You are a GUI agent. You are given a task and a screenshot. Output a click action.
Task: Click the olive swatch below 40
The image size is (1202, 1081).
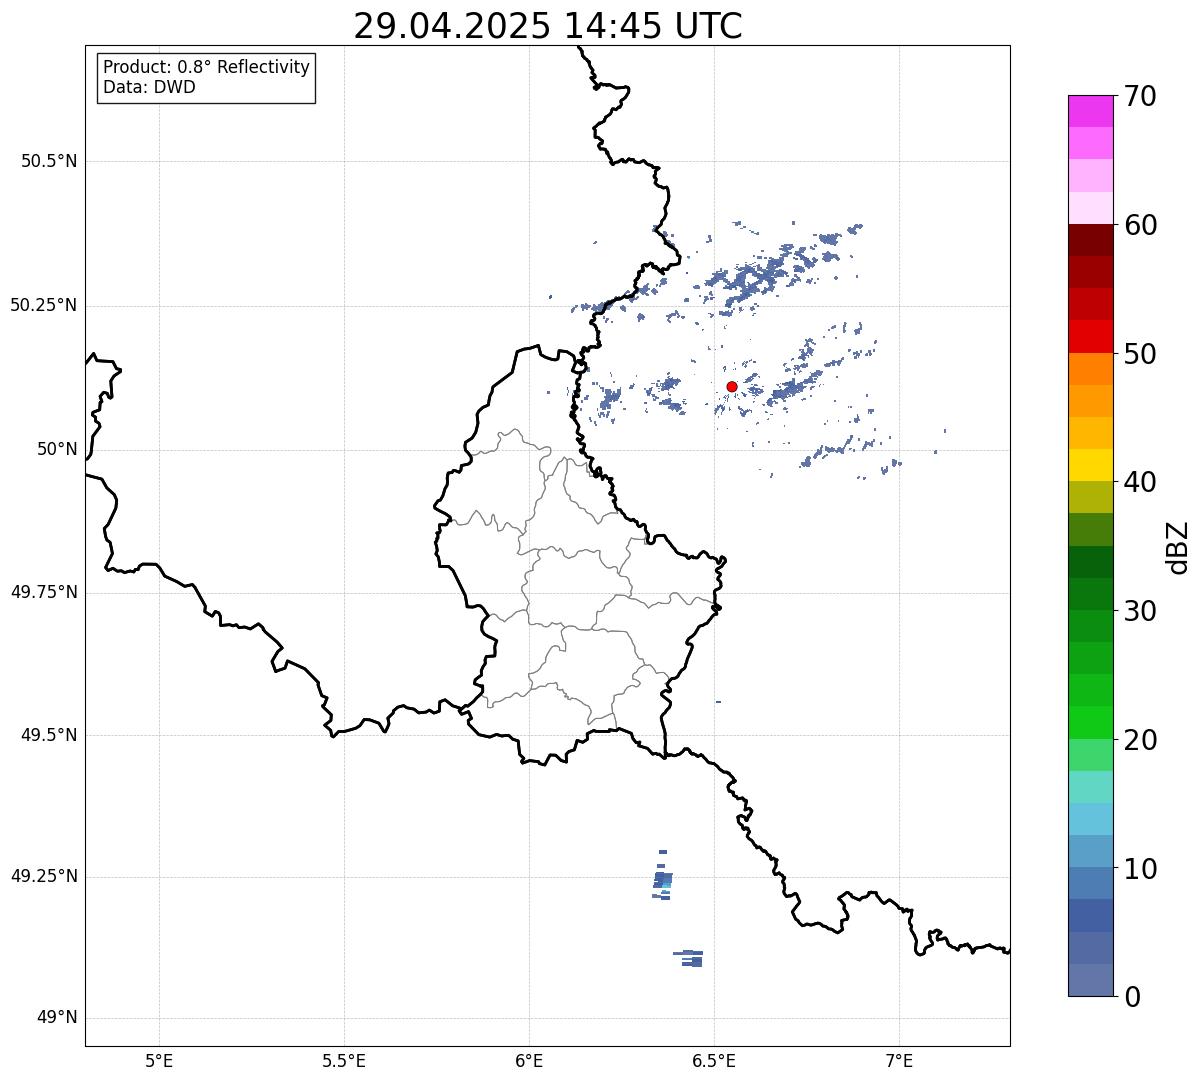pos(1091,497)
